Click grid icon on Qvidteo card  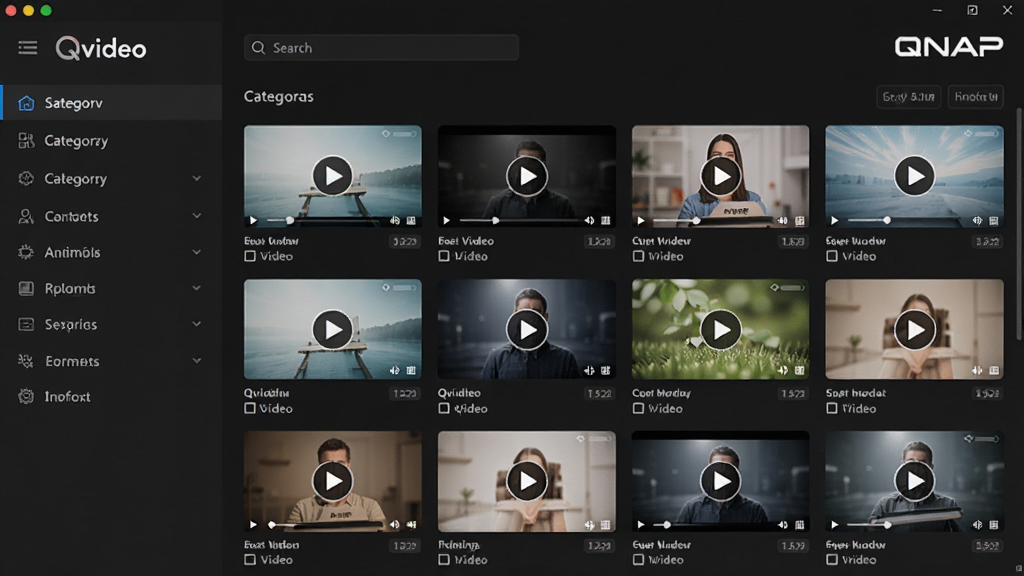point(605,370)
